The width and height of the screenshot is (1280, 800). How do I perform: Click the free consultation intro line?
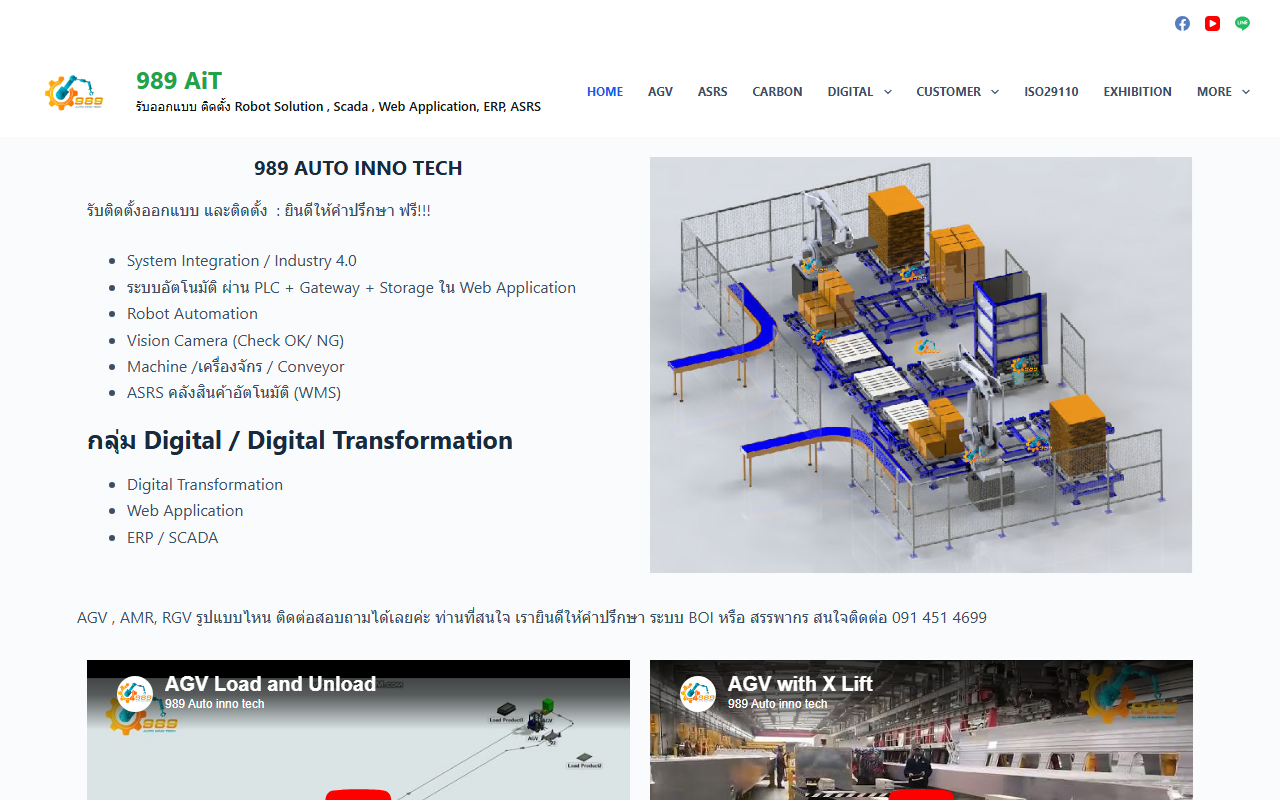click(259, 211)
